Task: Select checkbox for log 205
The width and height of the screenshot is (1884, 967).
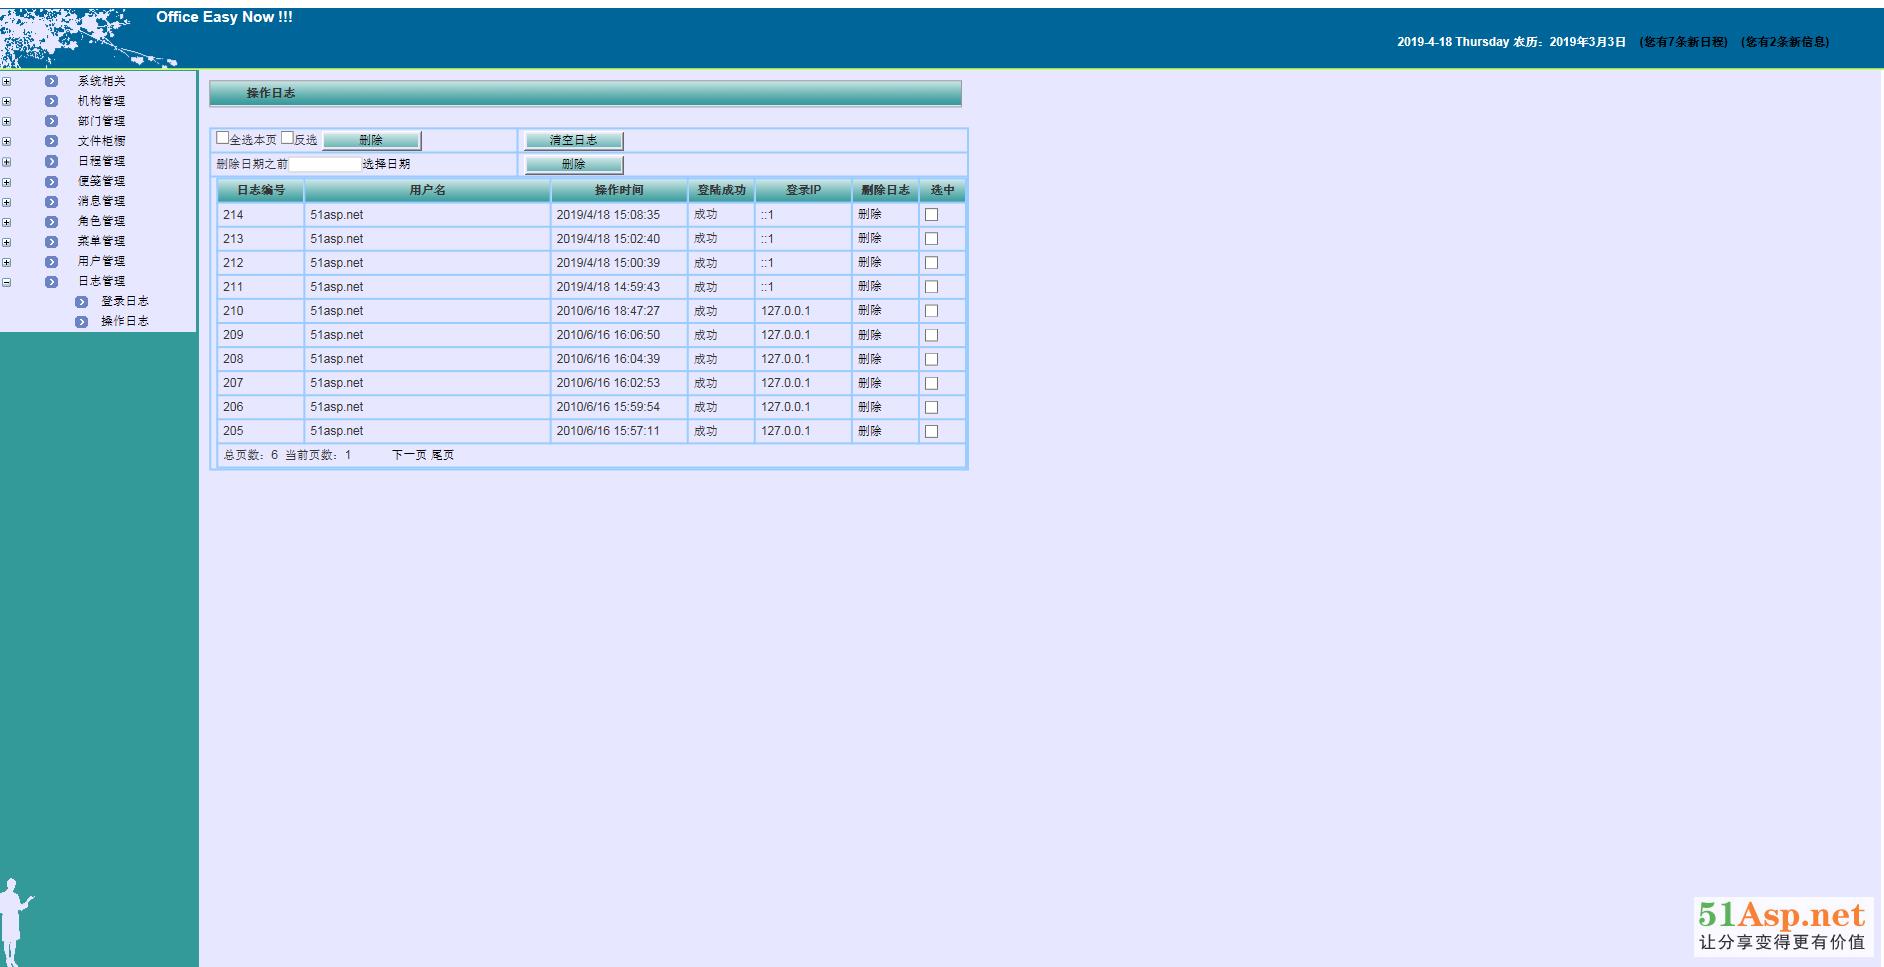Action: pyautogui.click(x=931, y=431)
